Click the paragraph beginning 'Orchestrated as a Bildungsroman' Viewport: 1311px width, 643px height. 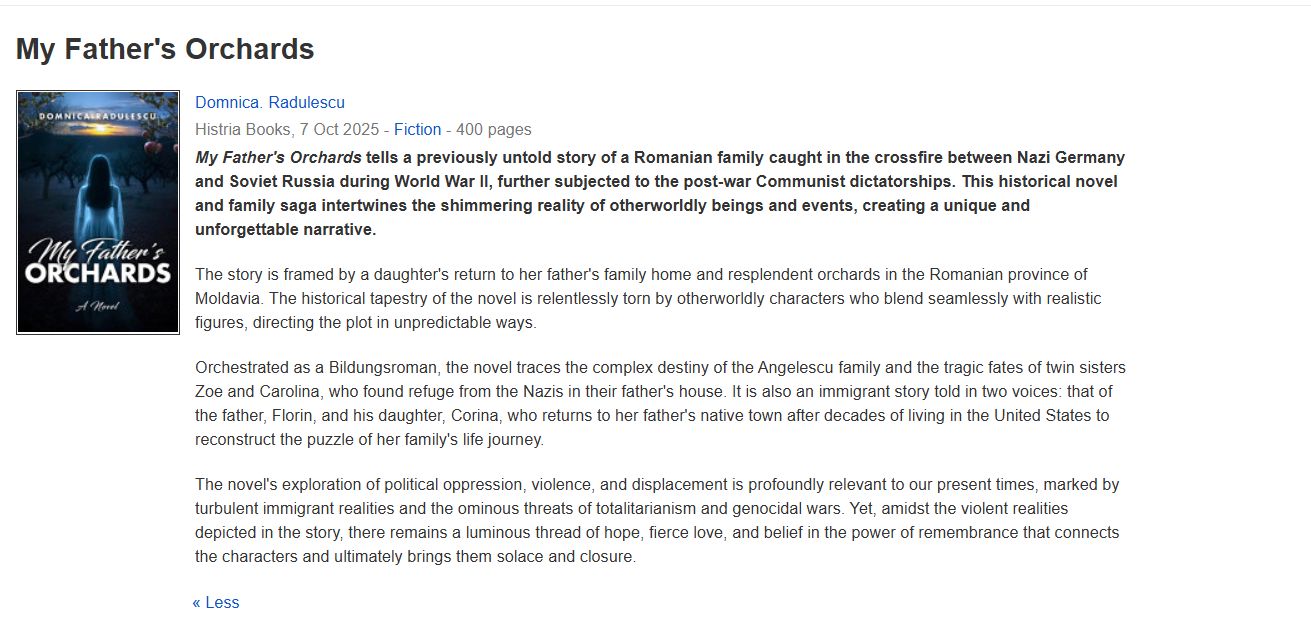click(660, 403)
